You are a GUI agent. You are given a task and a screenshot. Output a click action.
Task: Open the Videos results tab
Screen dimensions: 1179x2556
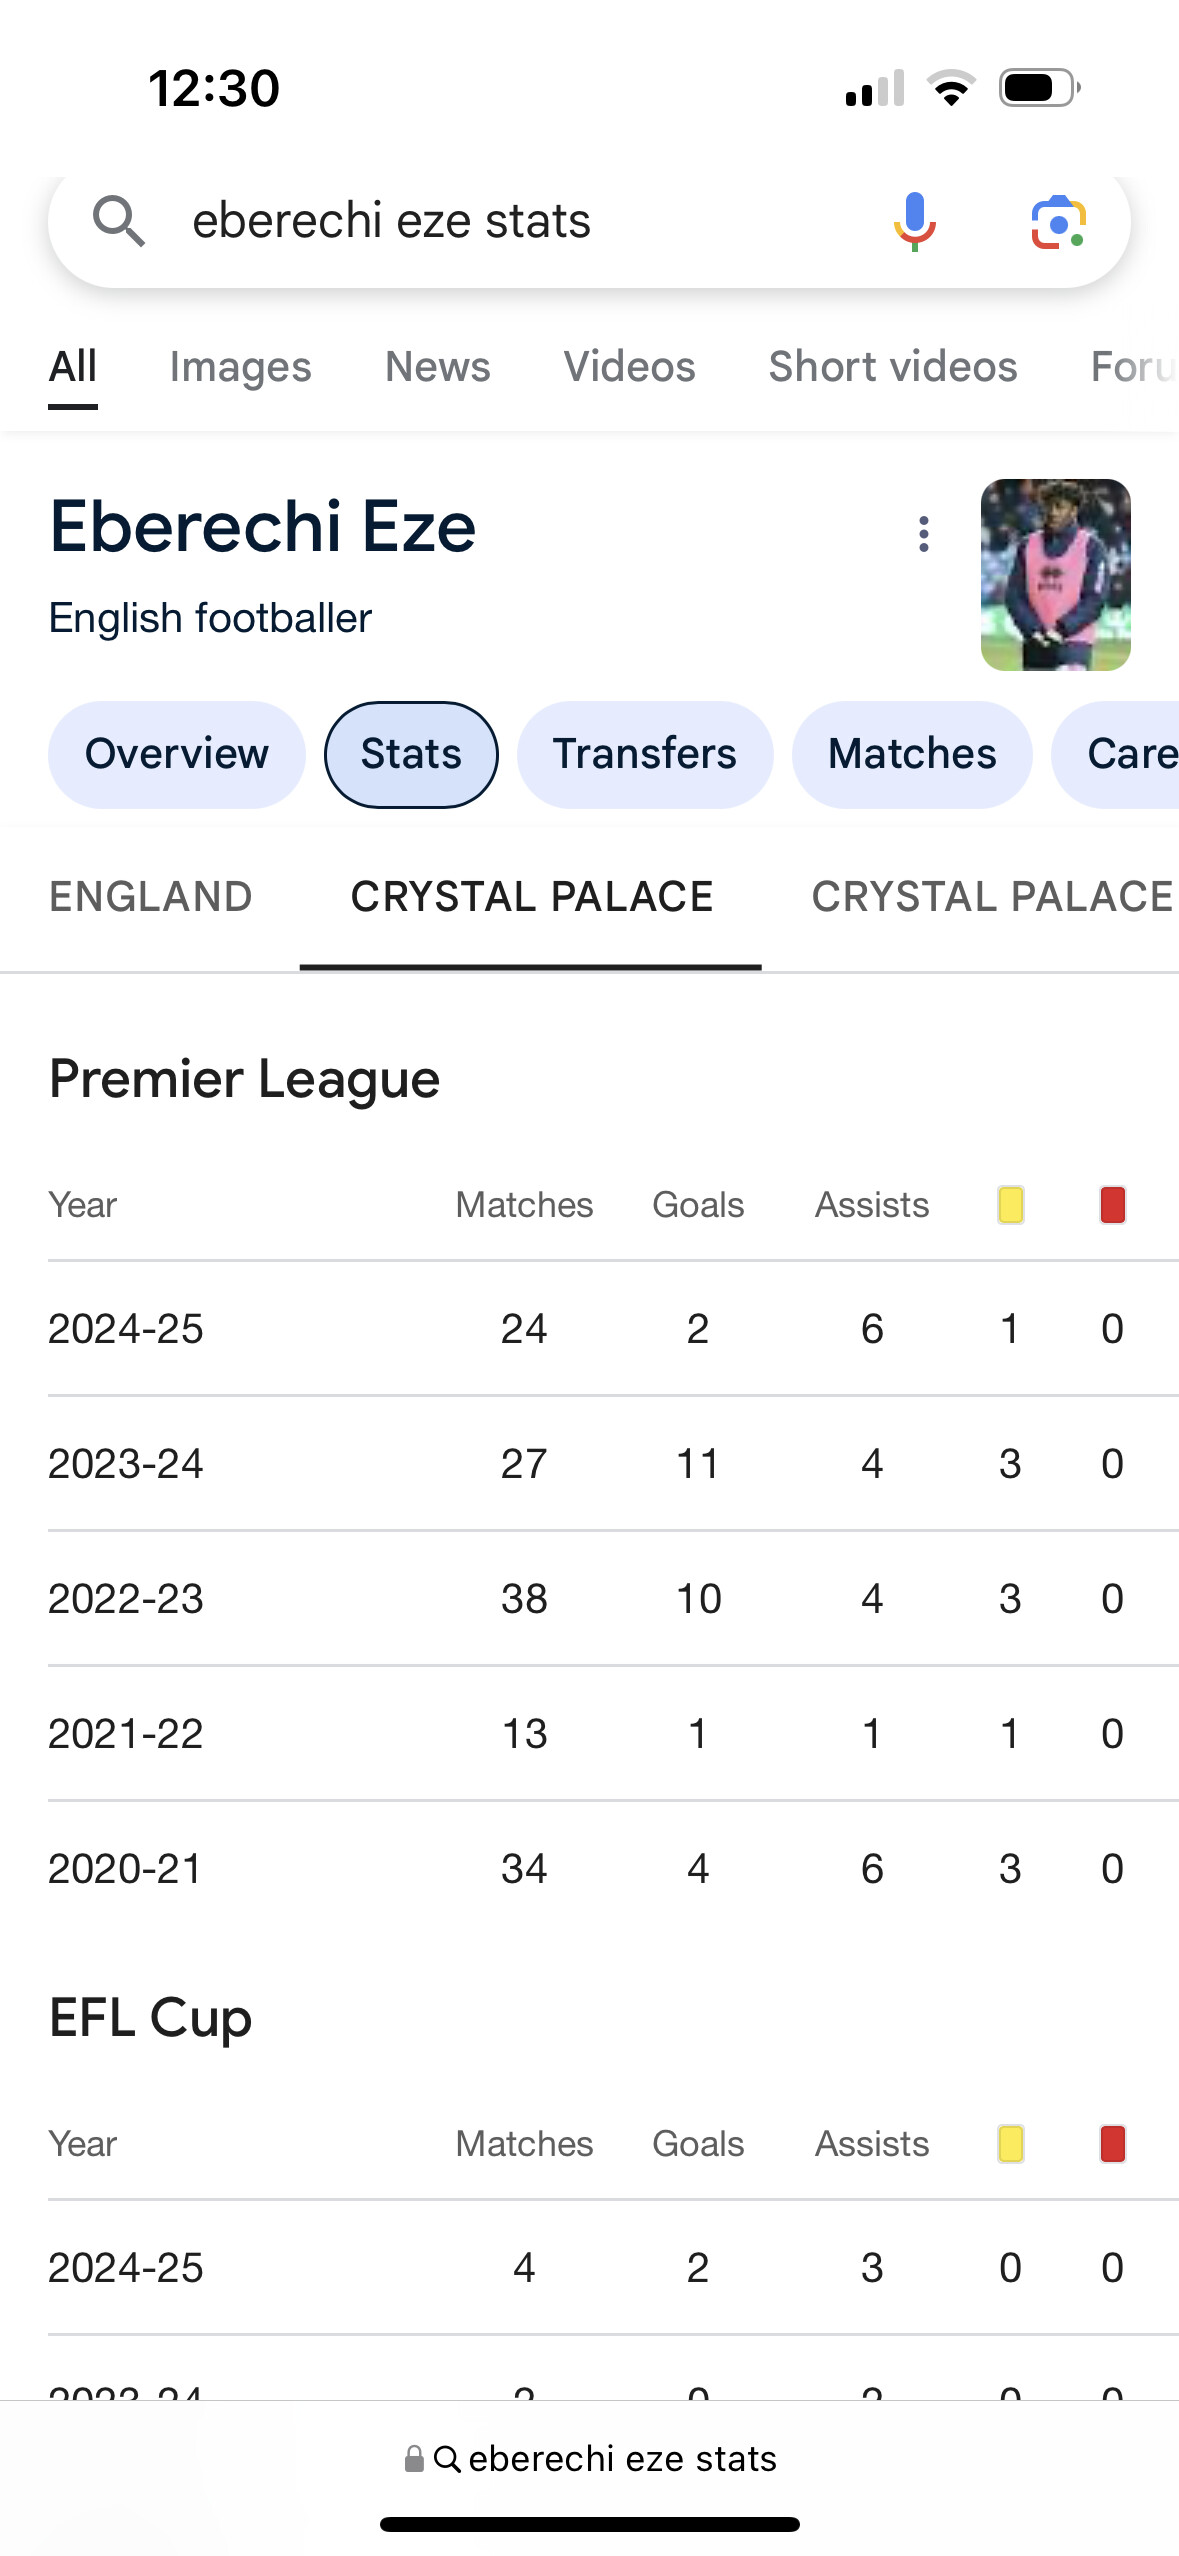tap(629, 367)
